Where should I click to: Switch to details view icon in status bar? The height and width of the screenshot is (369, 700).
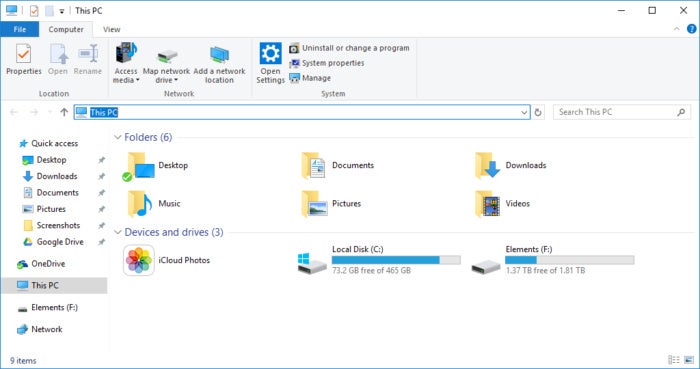pyautogui.click(x=674, y=360)
